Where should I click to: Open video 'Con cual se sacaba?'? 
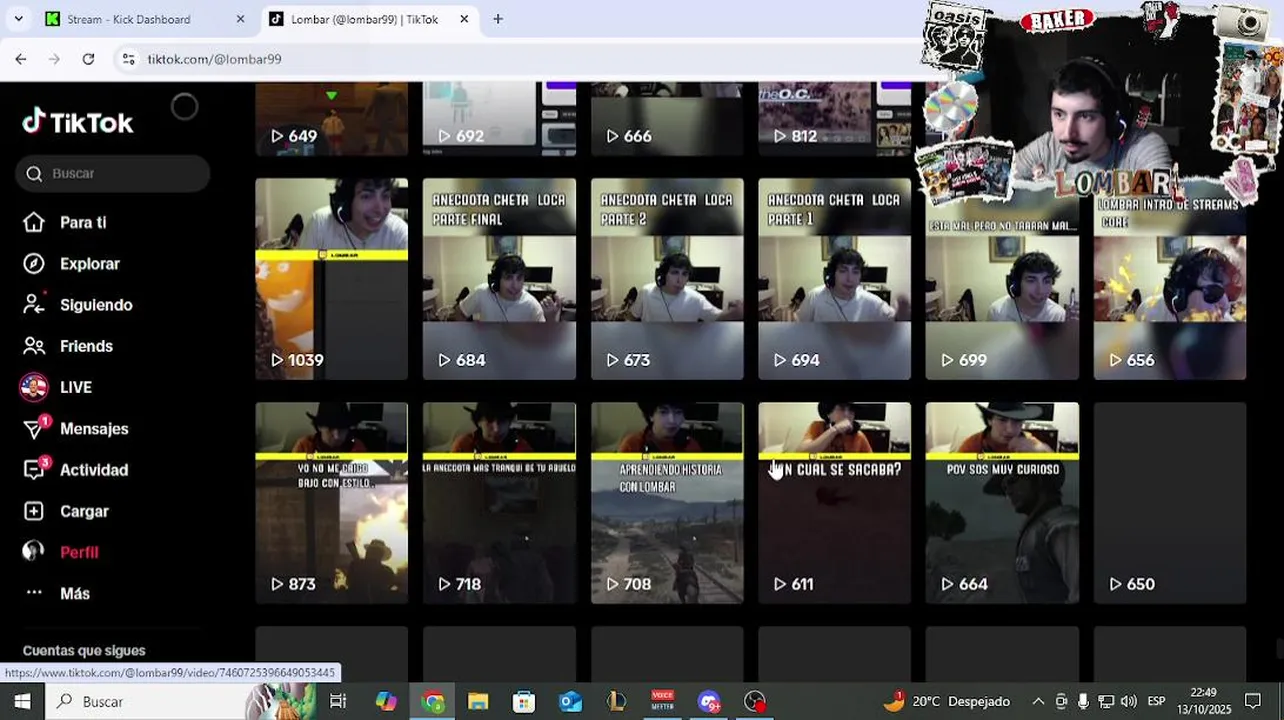[x=834, y=503]
